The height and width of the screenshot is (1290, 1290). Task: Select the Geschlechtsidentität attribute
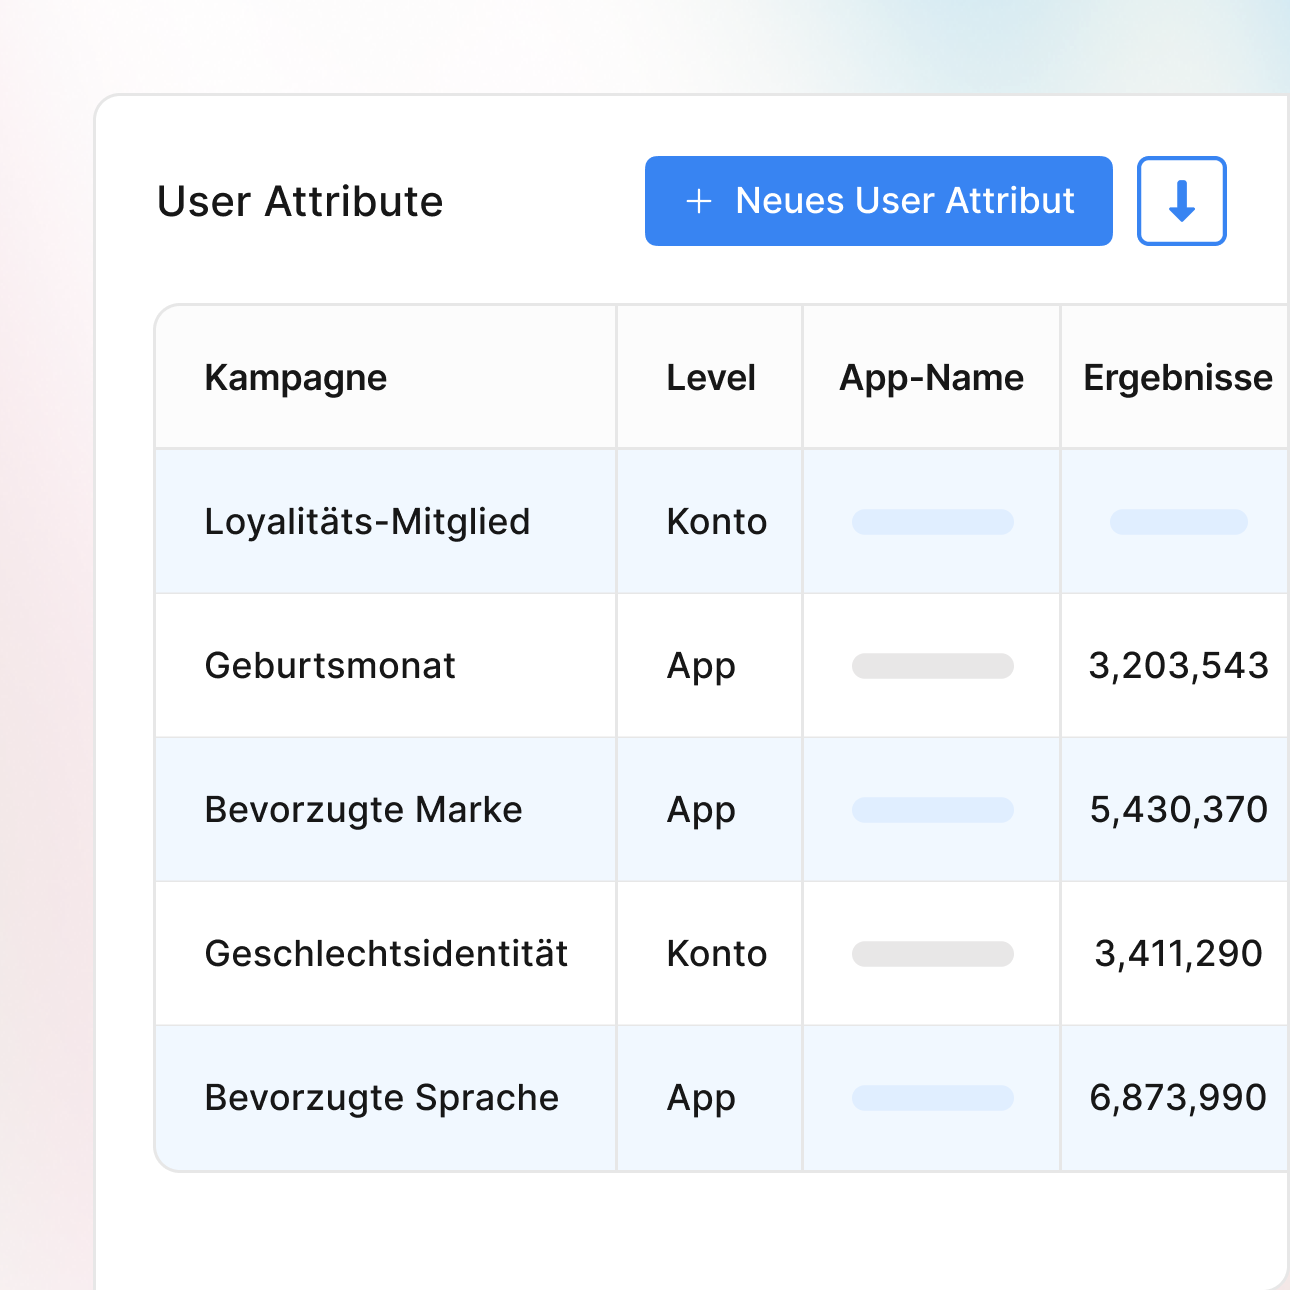pyautogui.click(x=386, y=954)
